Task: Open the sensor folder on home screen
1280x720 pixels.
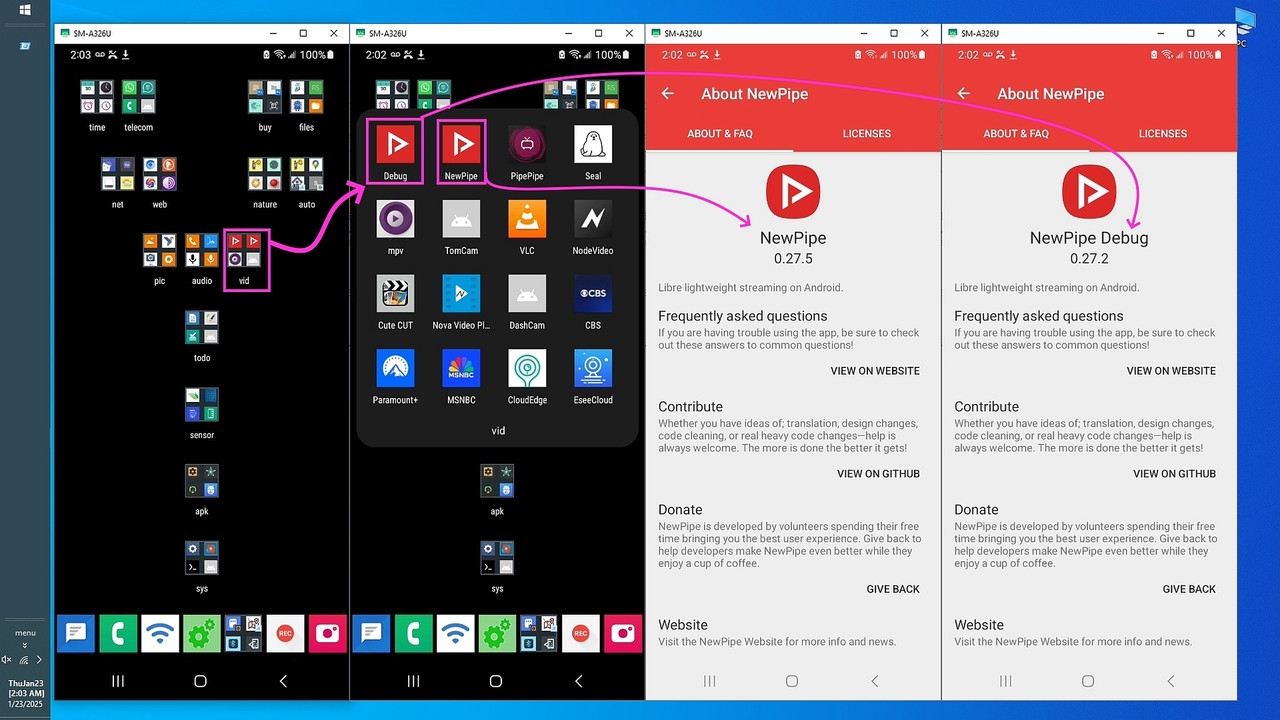Action: [202, 404]
